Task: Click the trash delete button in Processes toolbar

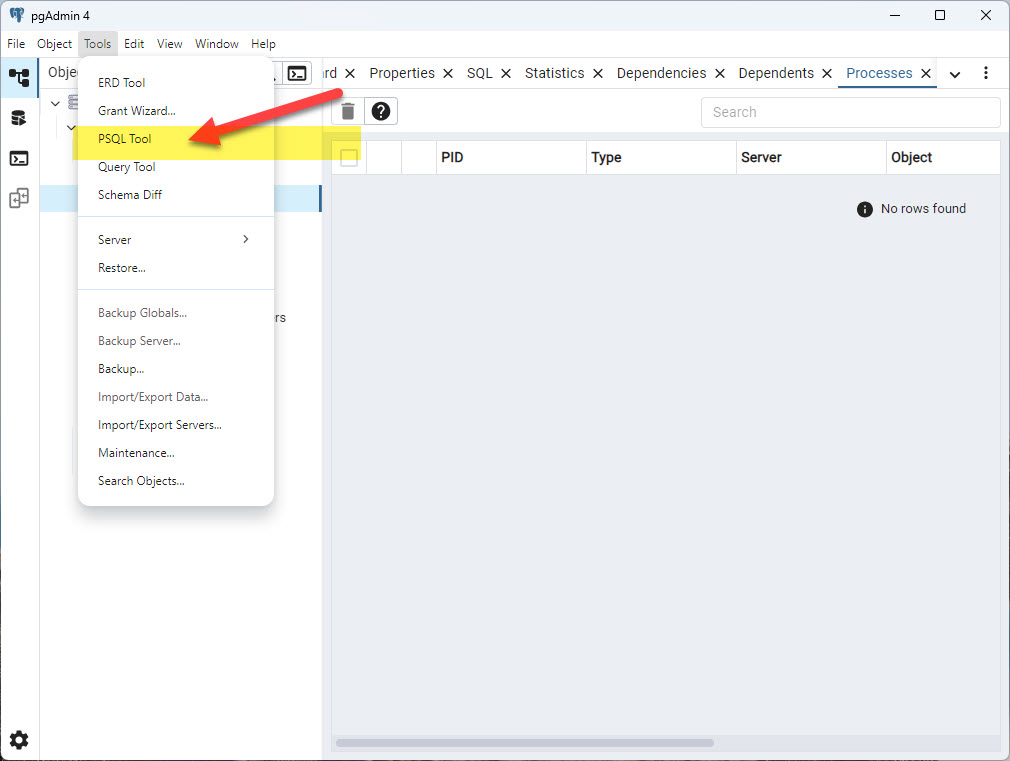Action: (348, 111)
